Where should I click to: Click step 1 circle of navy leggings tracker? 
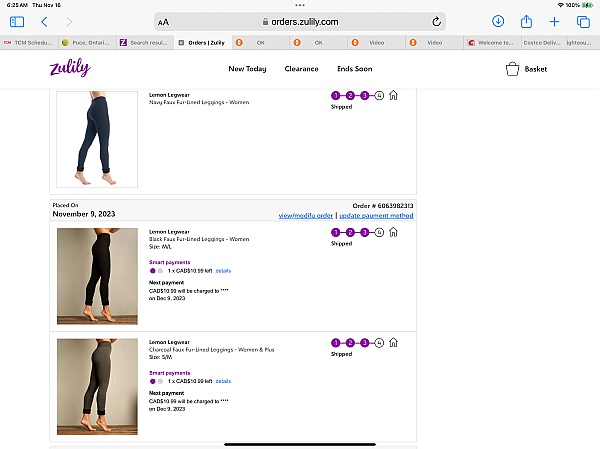pos(336,95)
